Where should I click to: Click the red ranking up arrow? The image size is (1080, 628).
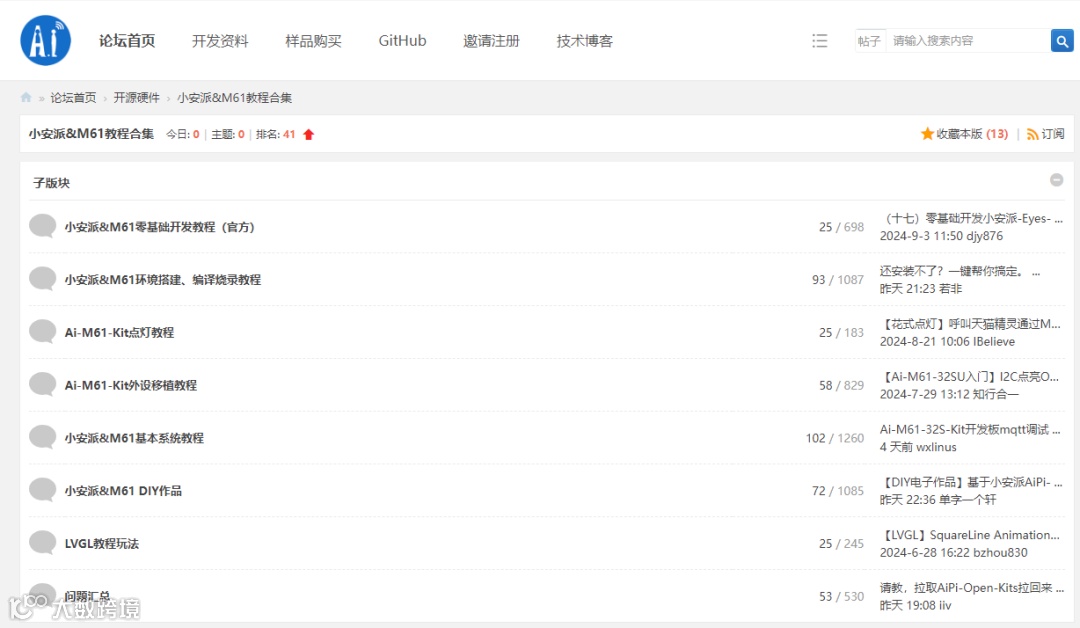(309, 134)
